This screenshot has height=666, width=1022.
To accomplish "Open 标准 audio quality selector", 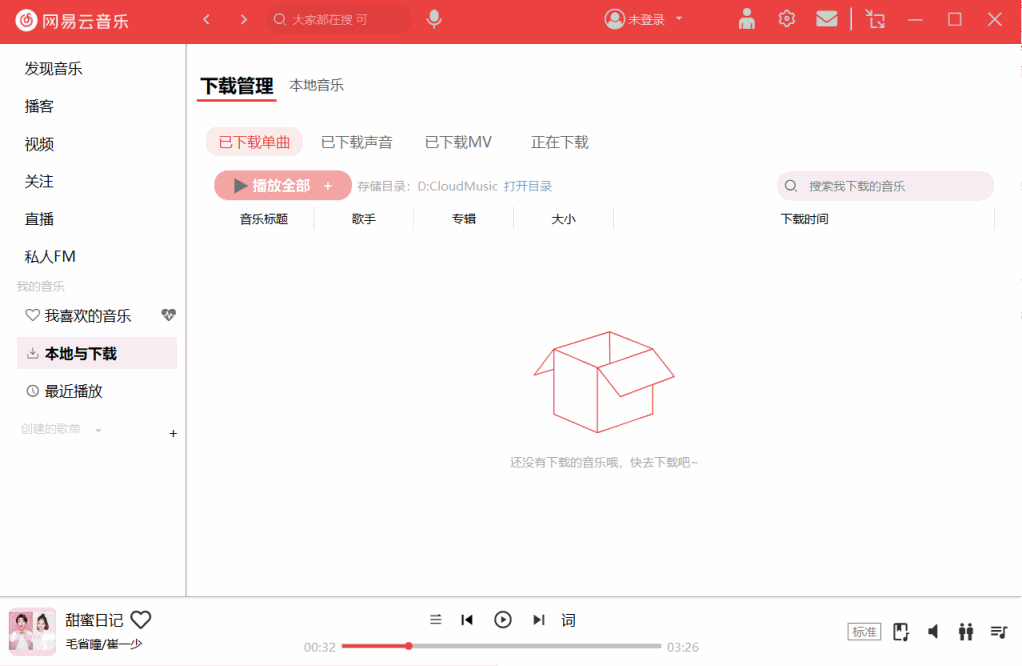I will point(864,632).
